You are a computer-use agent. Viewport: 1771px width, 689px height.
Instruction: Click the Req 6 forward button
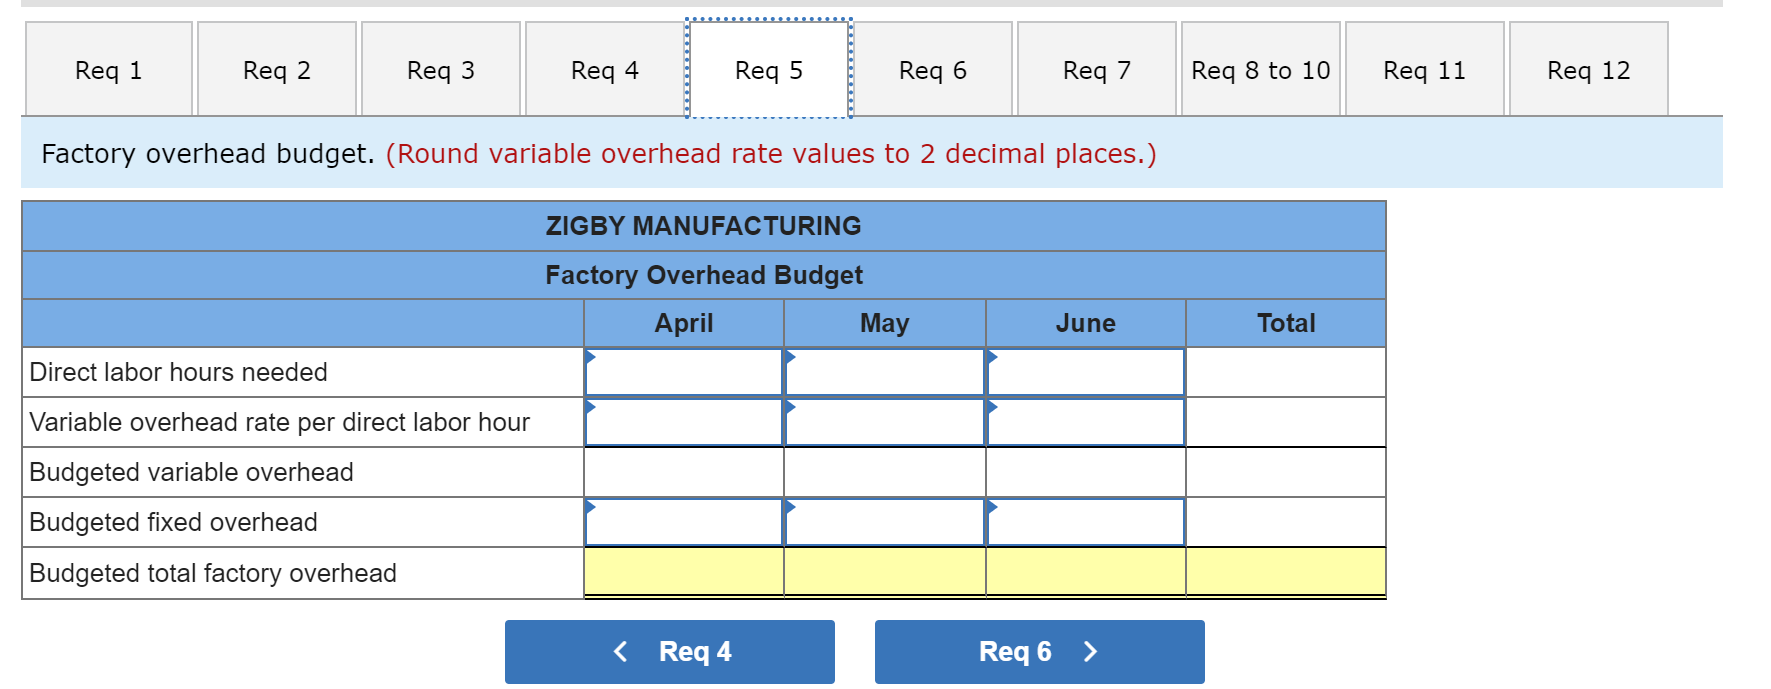click(x=1039, y=652)
